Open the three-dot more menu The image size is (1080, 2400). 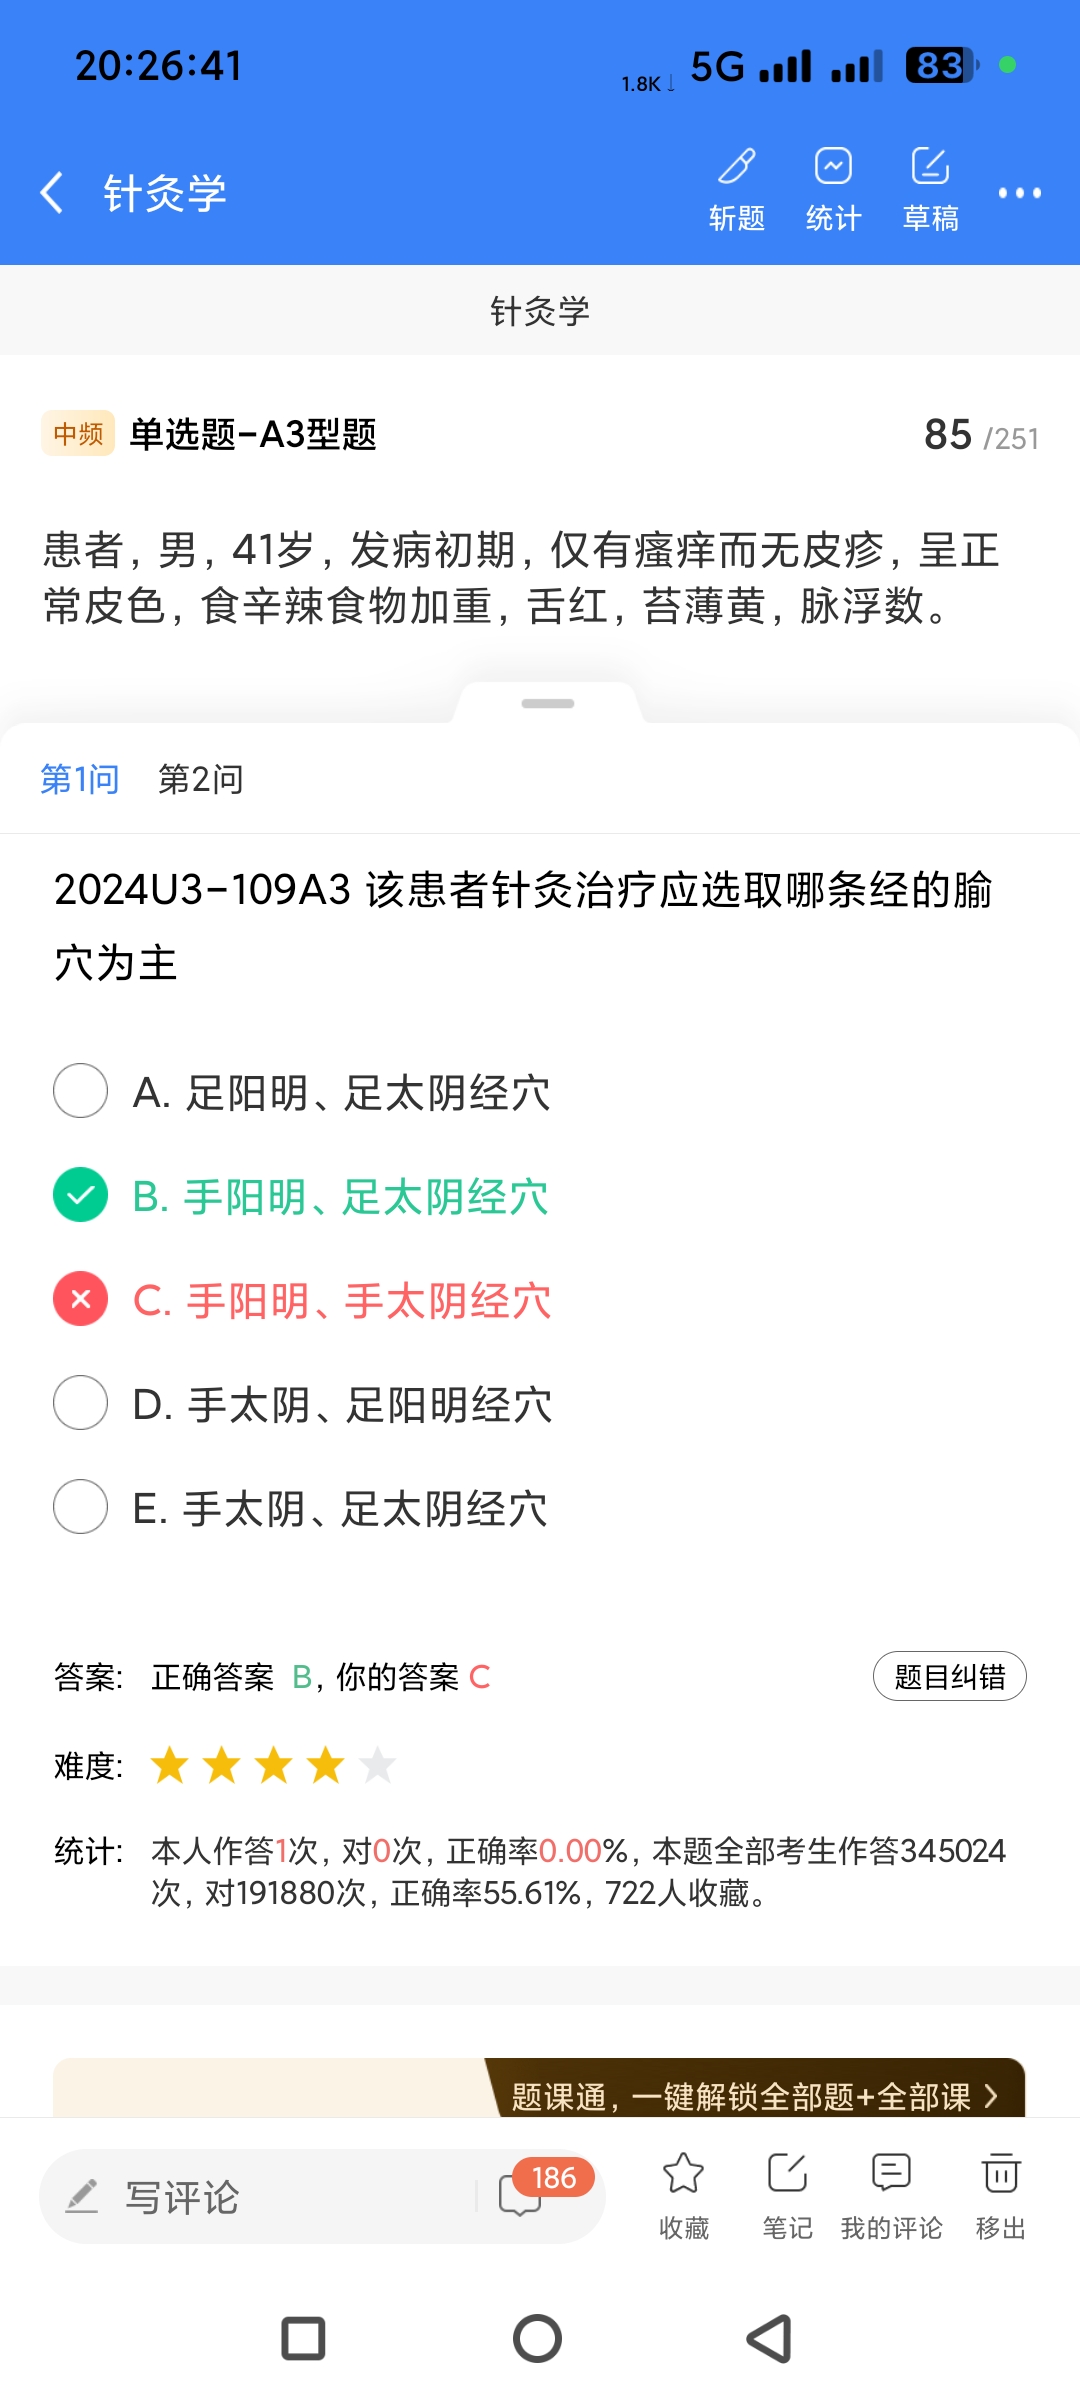[x=1019, y=192]
